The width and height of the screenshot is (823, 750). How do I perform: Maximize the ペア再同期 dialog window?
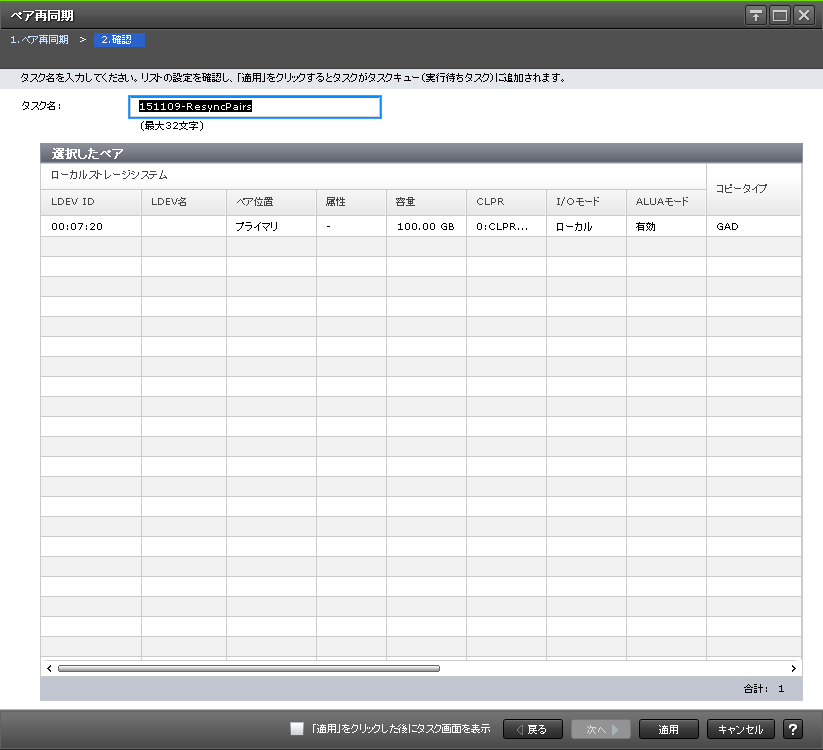click(x=780, y=15)
